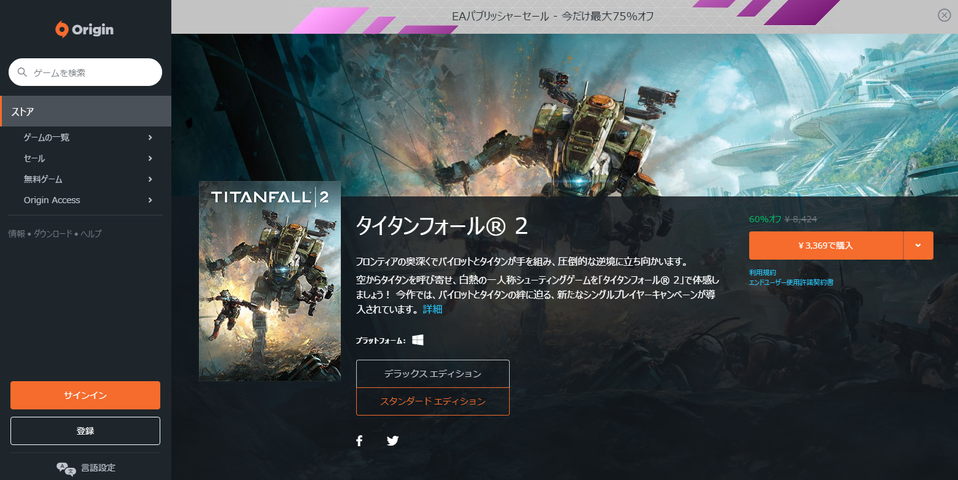Open the ゲームの一覧 menu item
This screenshot has width=958, height=480.
pos(46,137)
